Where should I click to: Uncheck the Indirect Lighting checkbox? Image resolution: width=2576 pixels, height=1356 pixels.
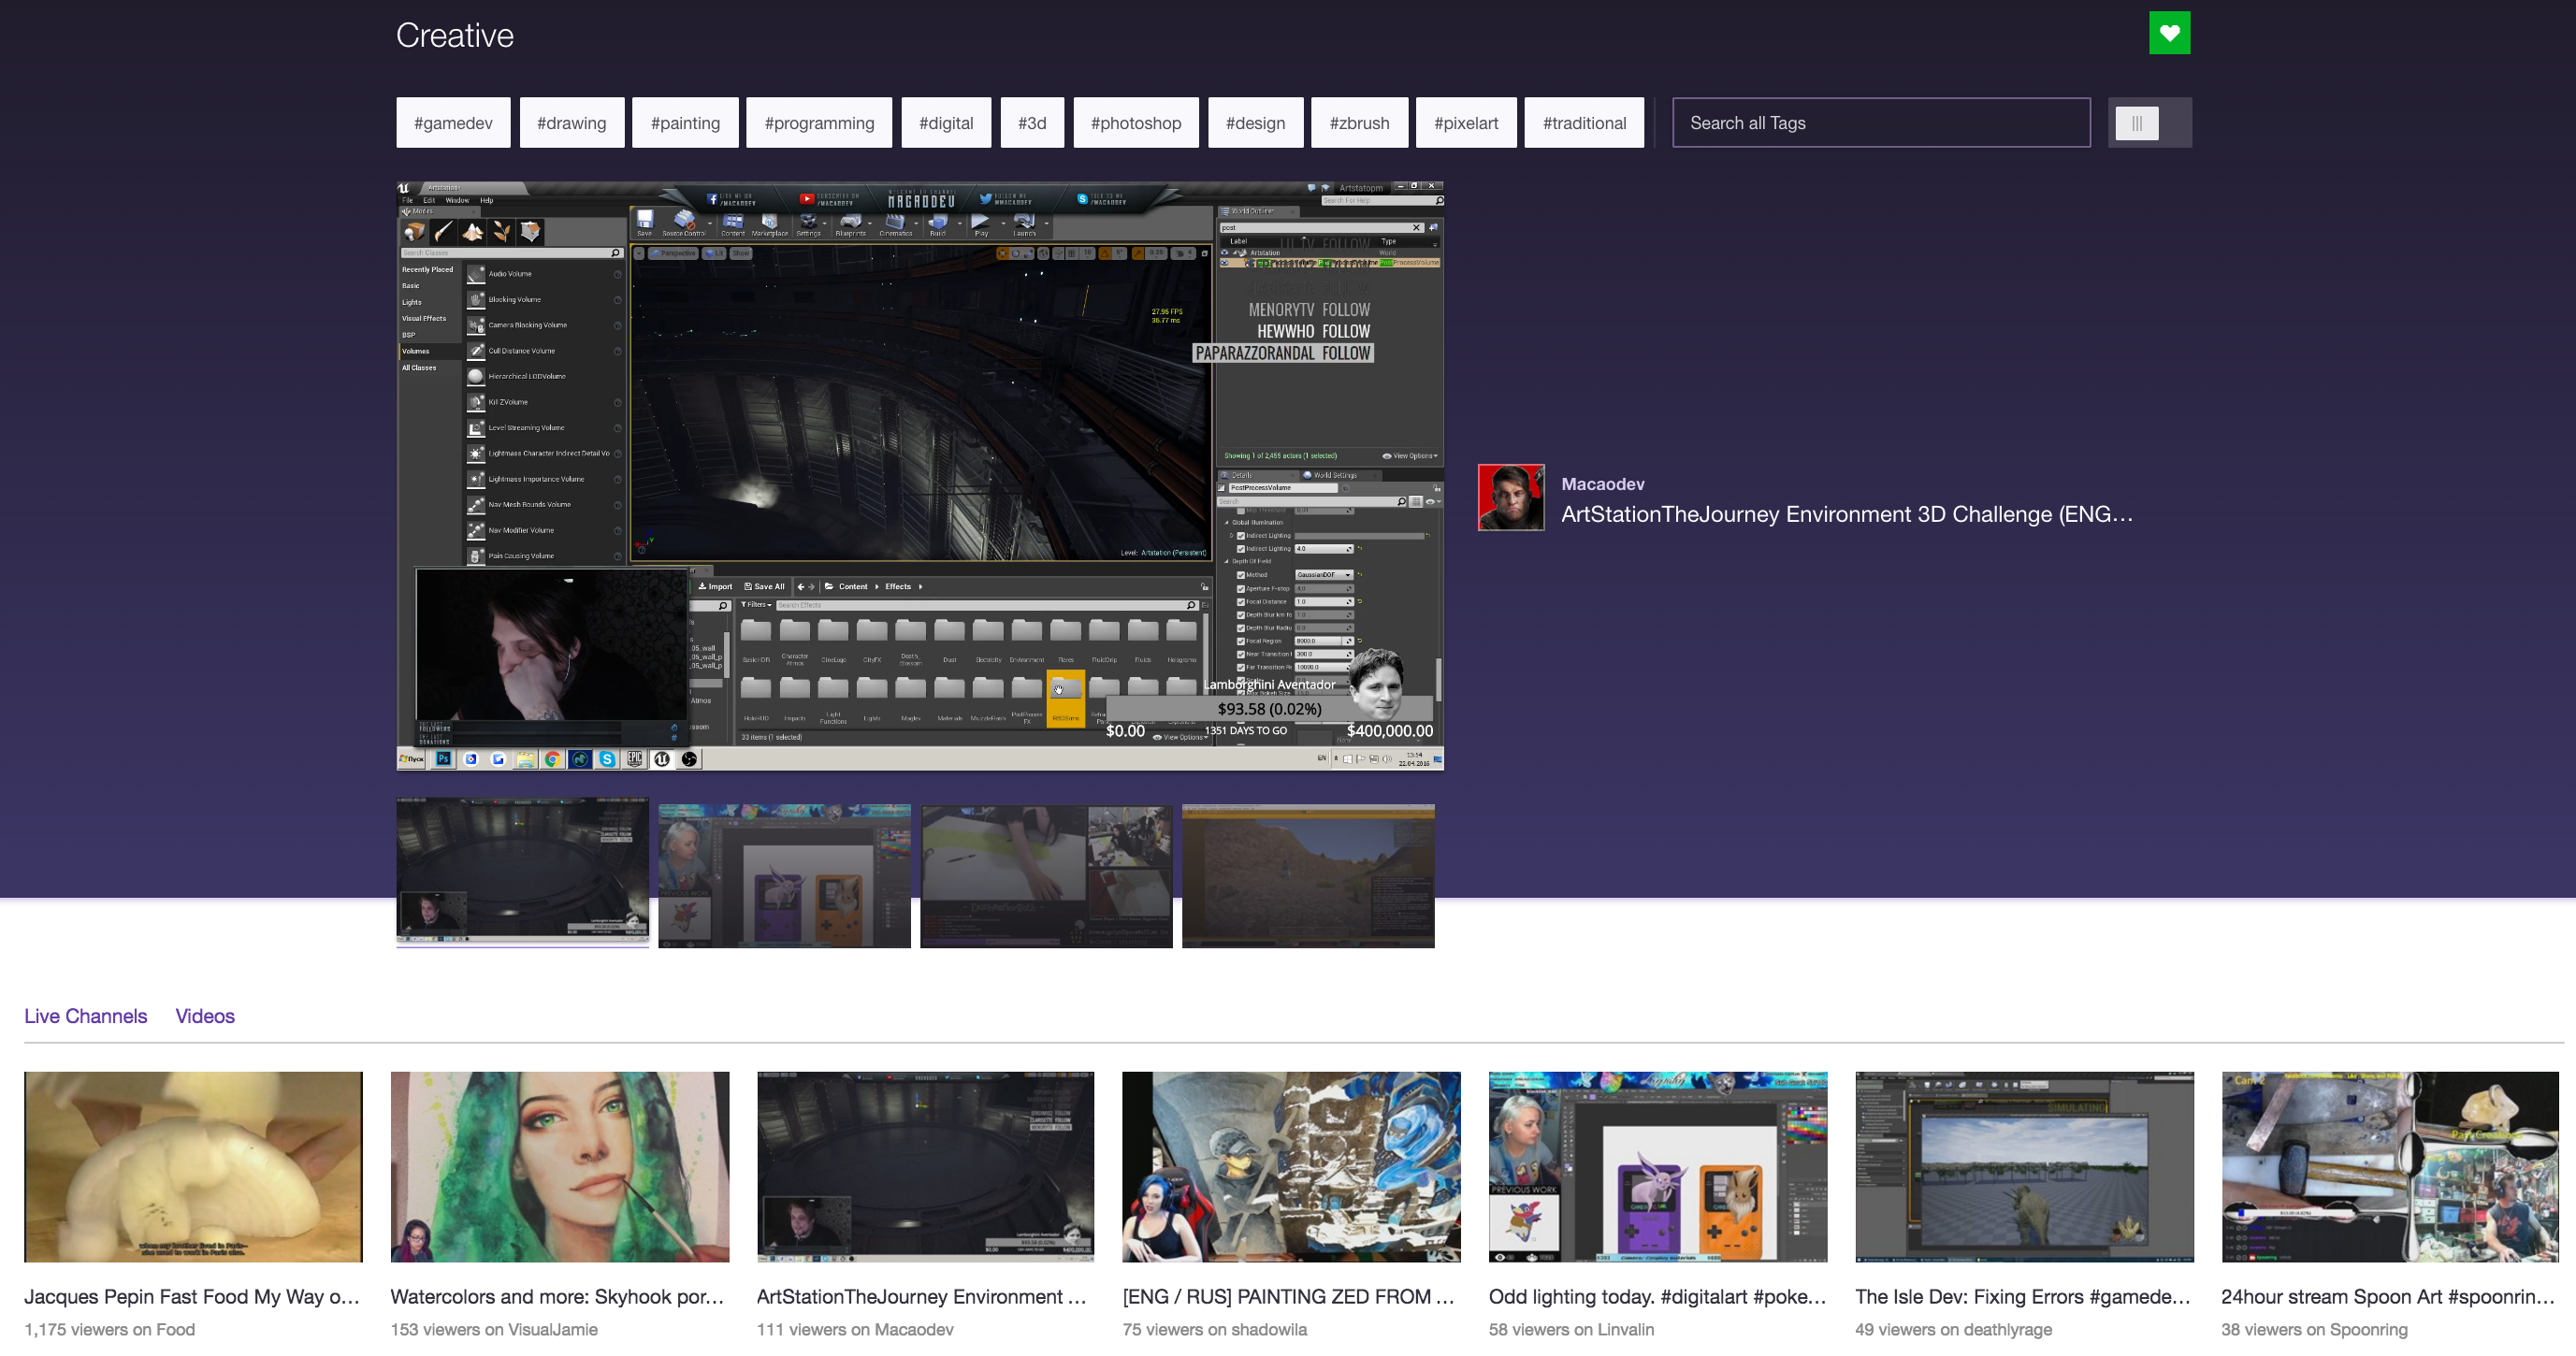1242,536
